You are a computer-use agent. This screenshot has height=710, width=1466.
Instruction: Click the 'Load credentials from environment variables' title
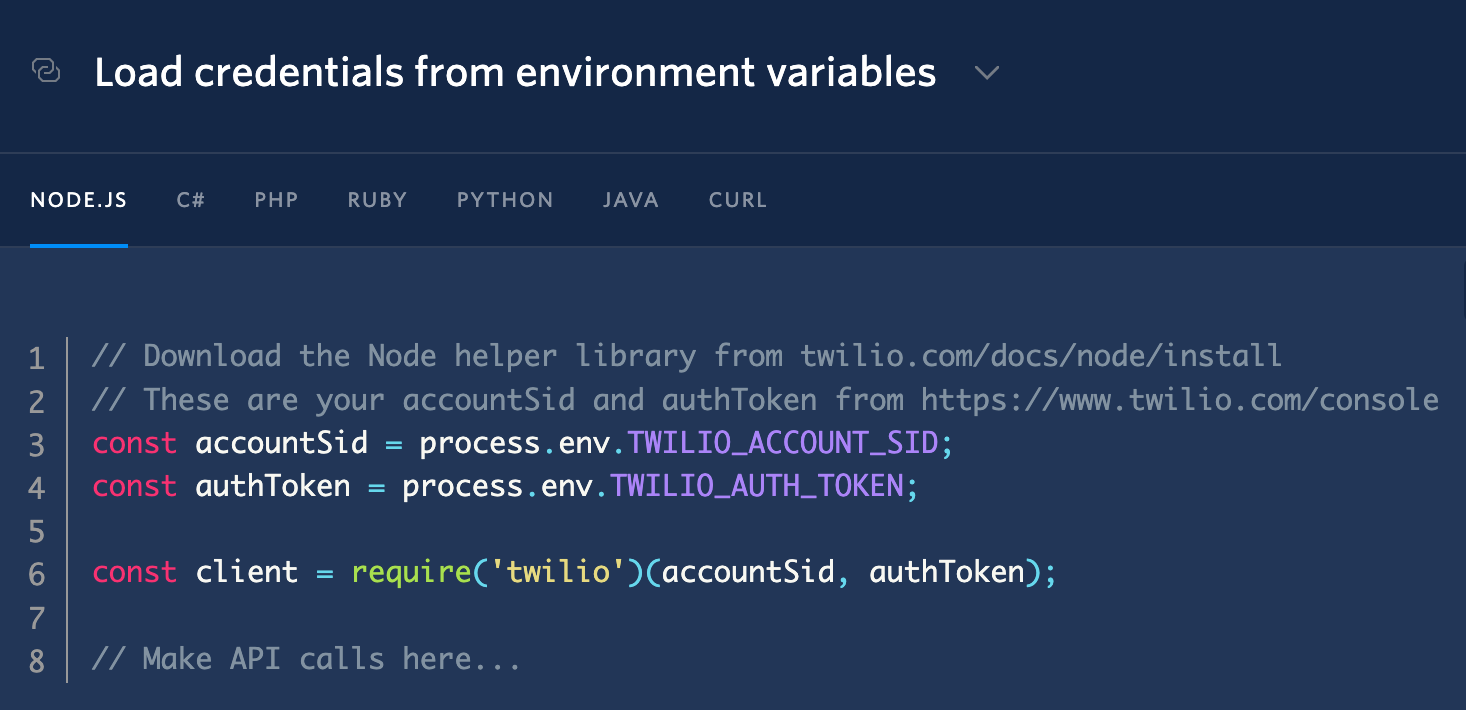pyautogui.click(x=515, y=73)
